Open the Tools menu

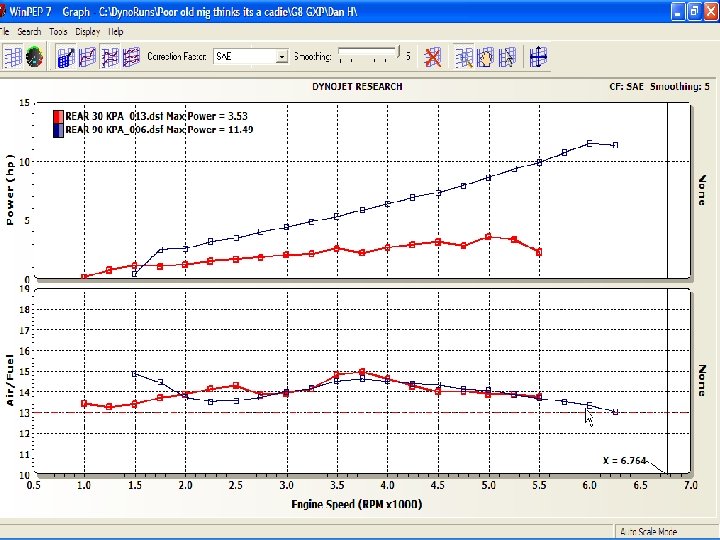[x=58, y=32]
